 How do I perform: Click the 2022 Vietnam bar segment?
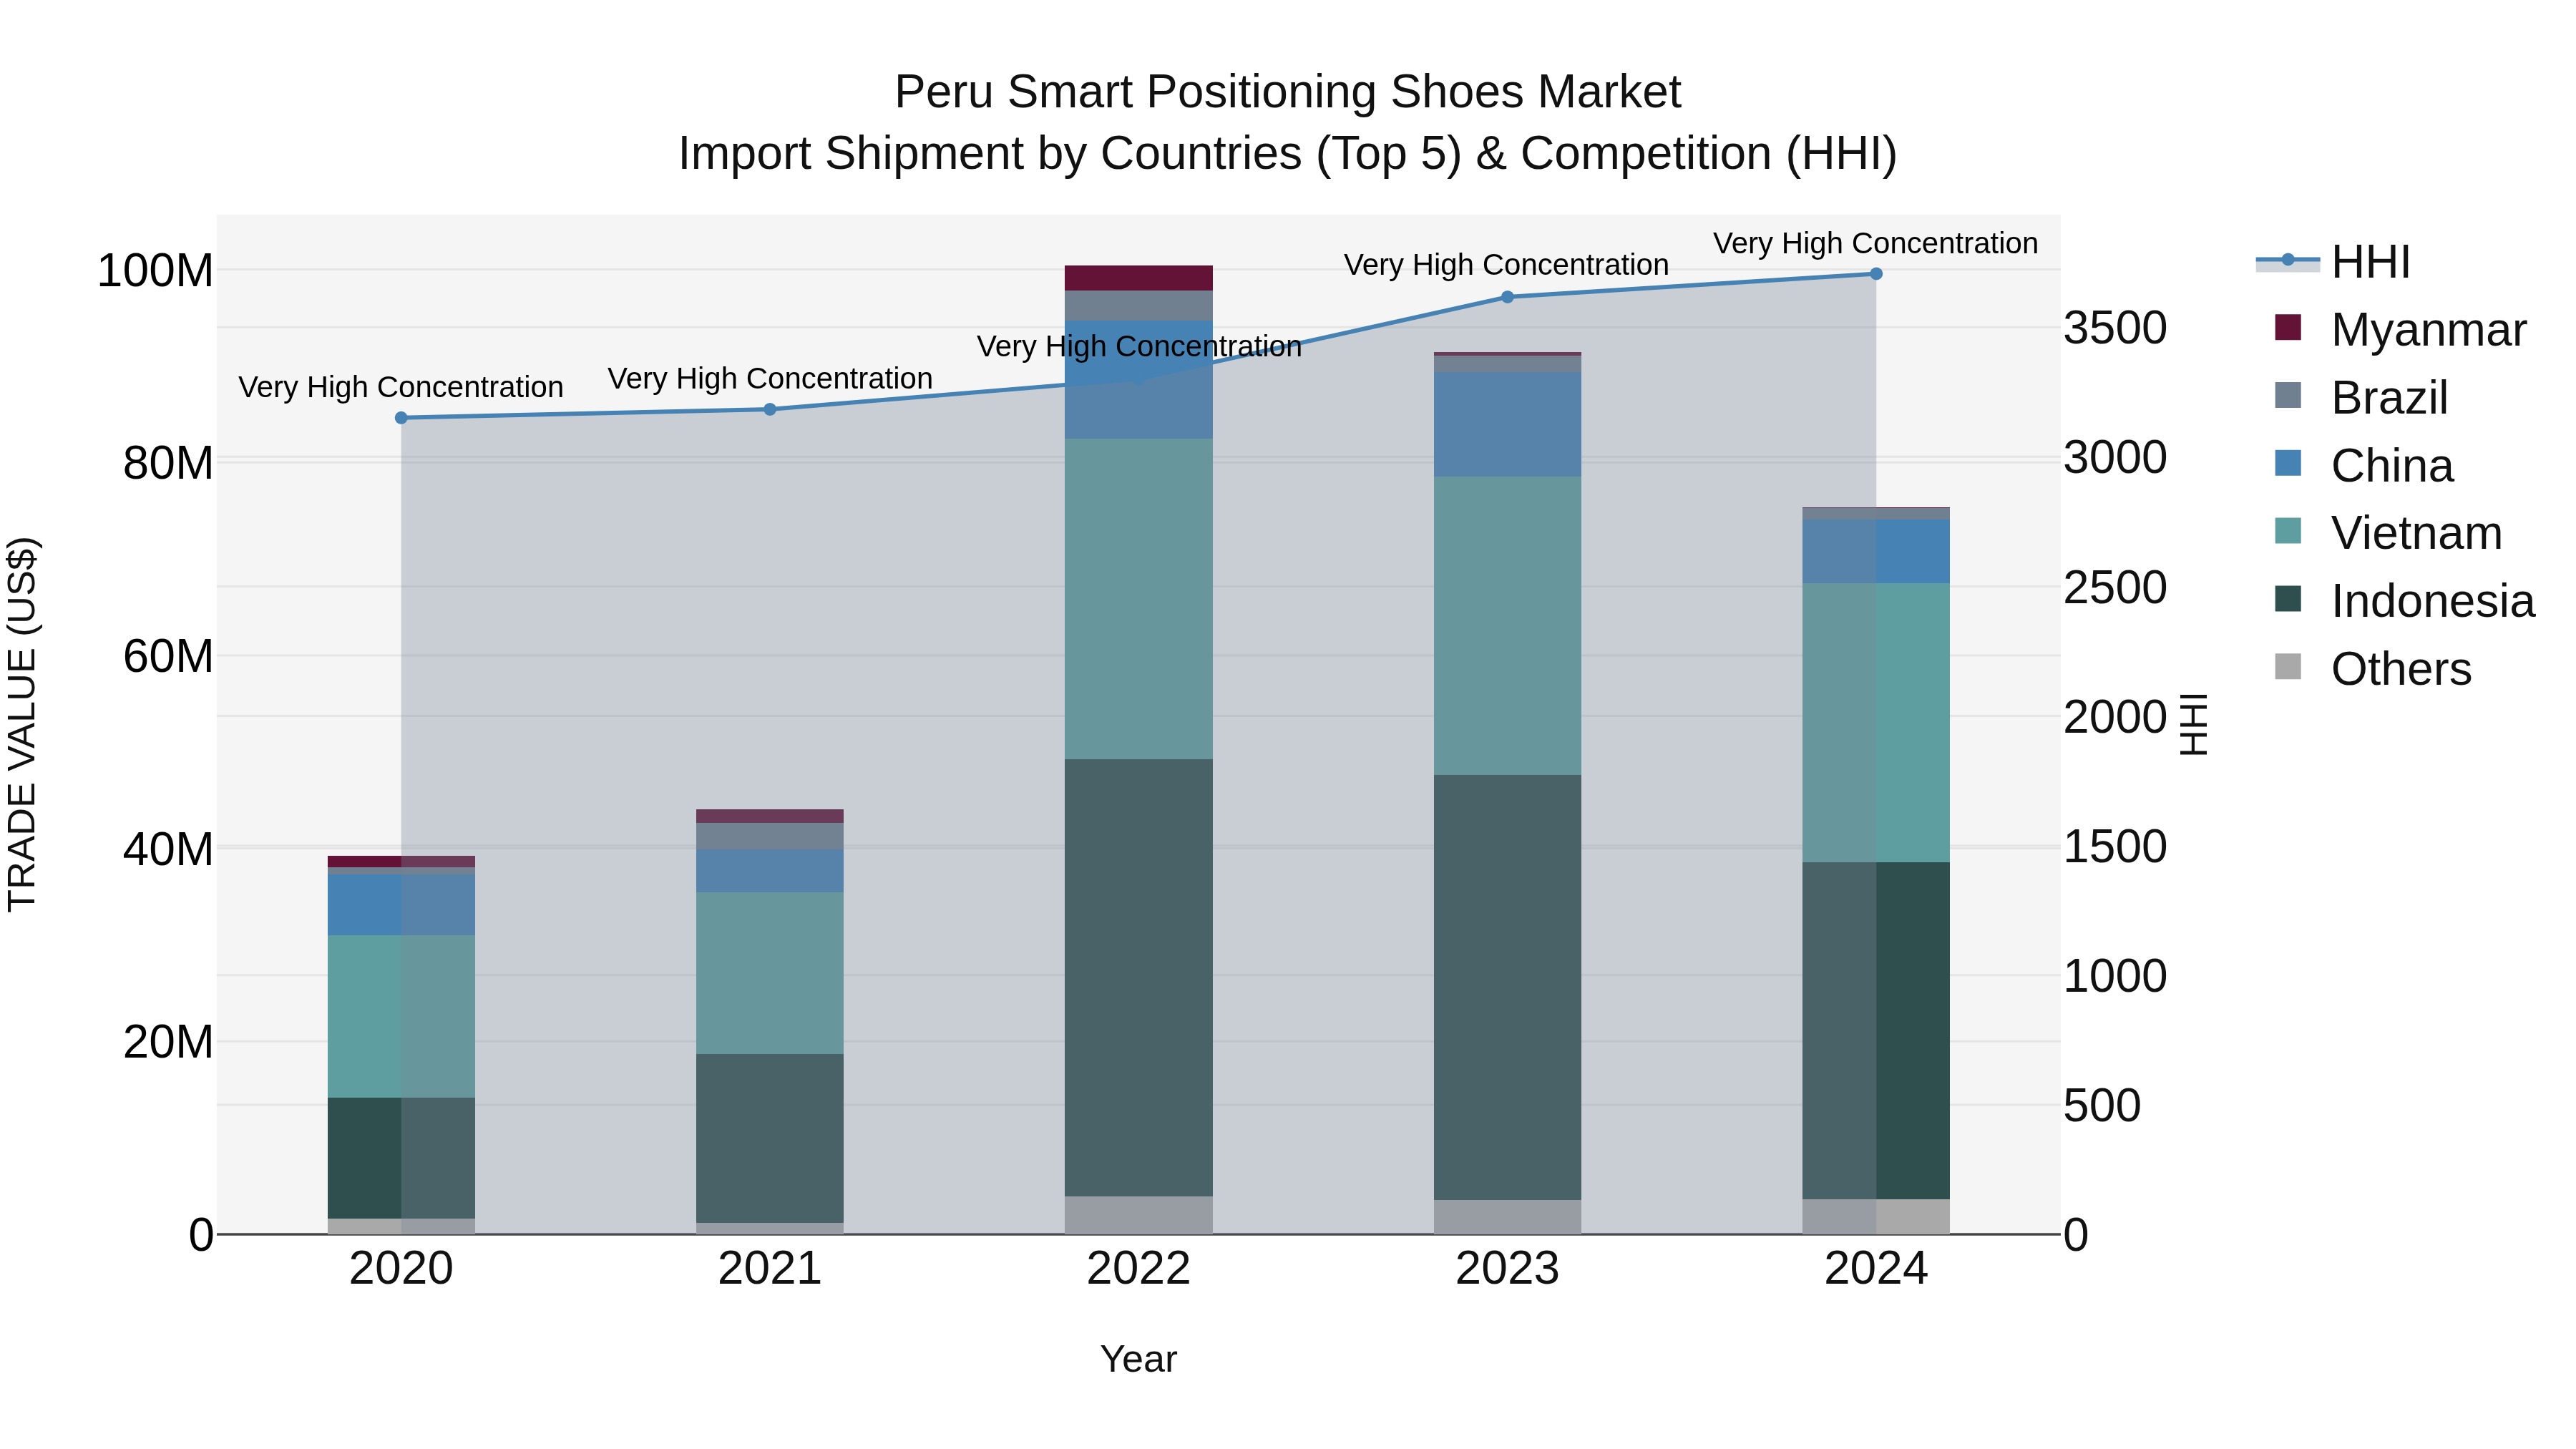[x=1139, y=599]
